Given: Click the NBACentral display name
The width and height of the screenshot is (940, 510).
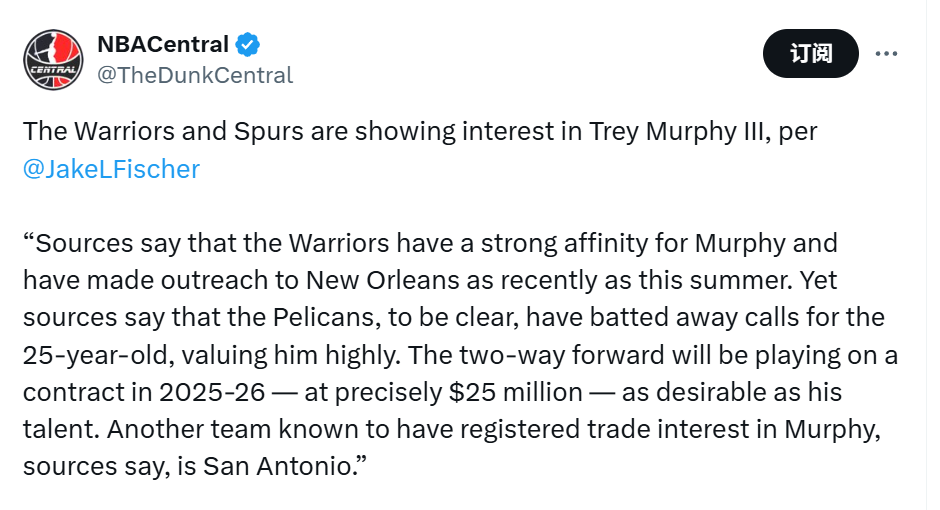Looking at the screenshot, I should 163,44.
